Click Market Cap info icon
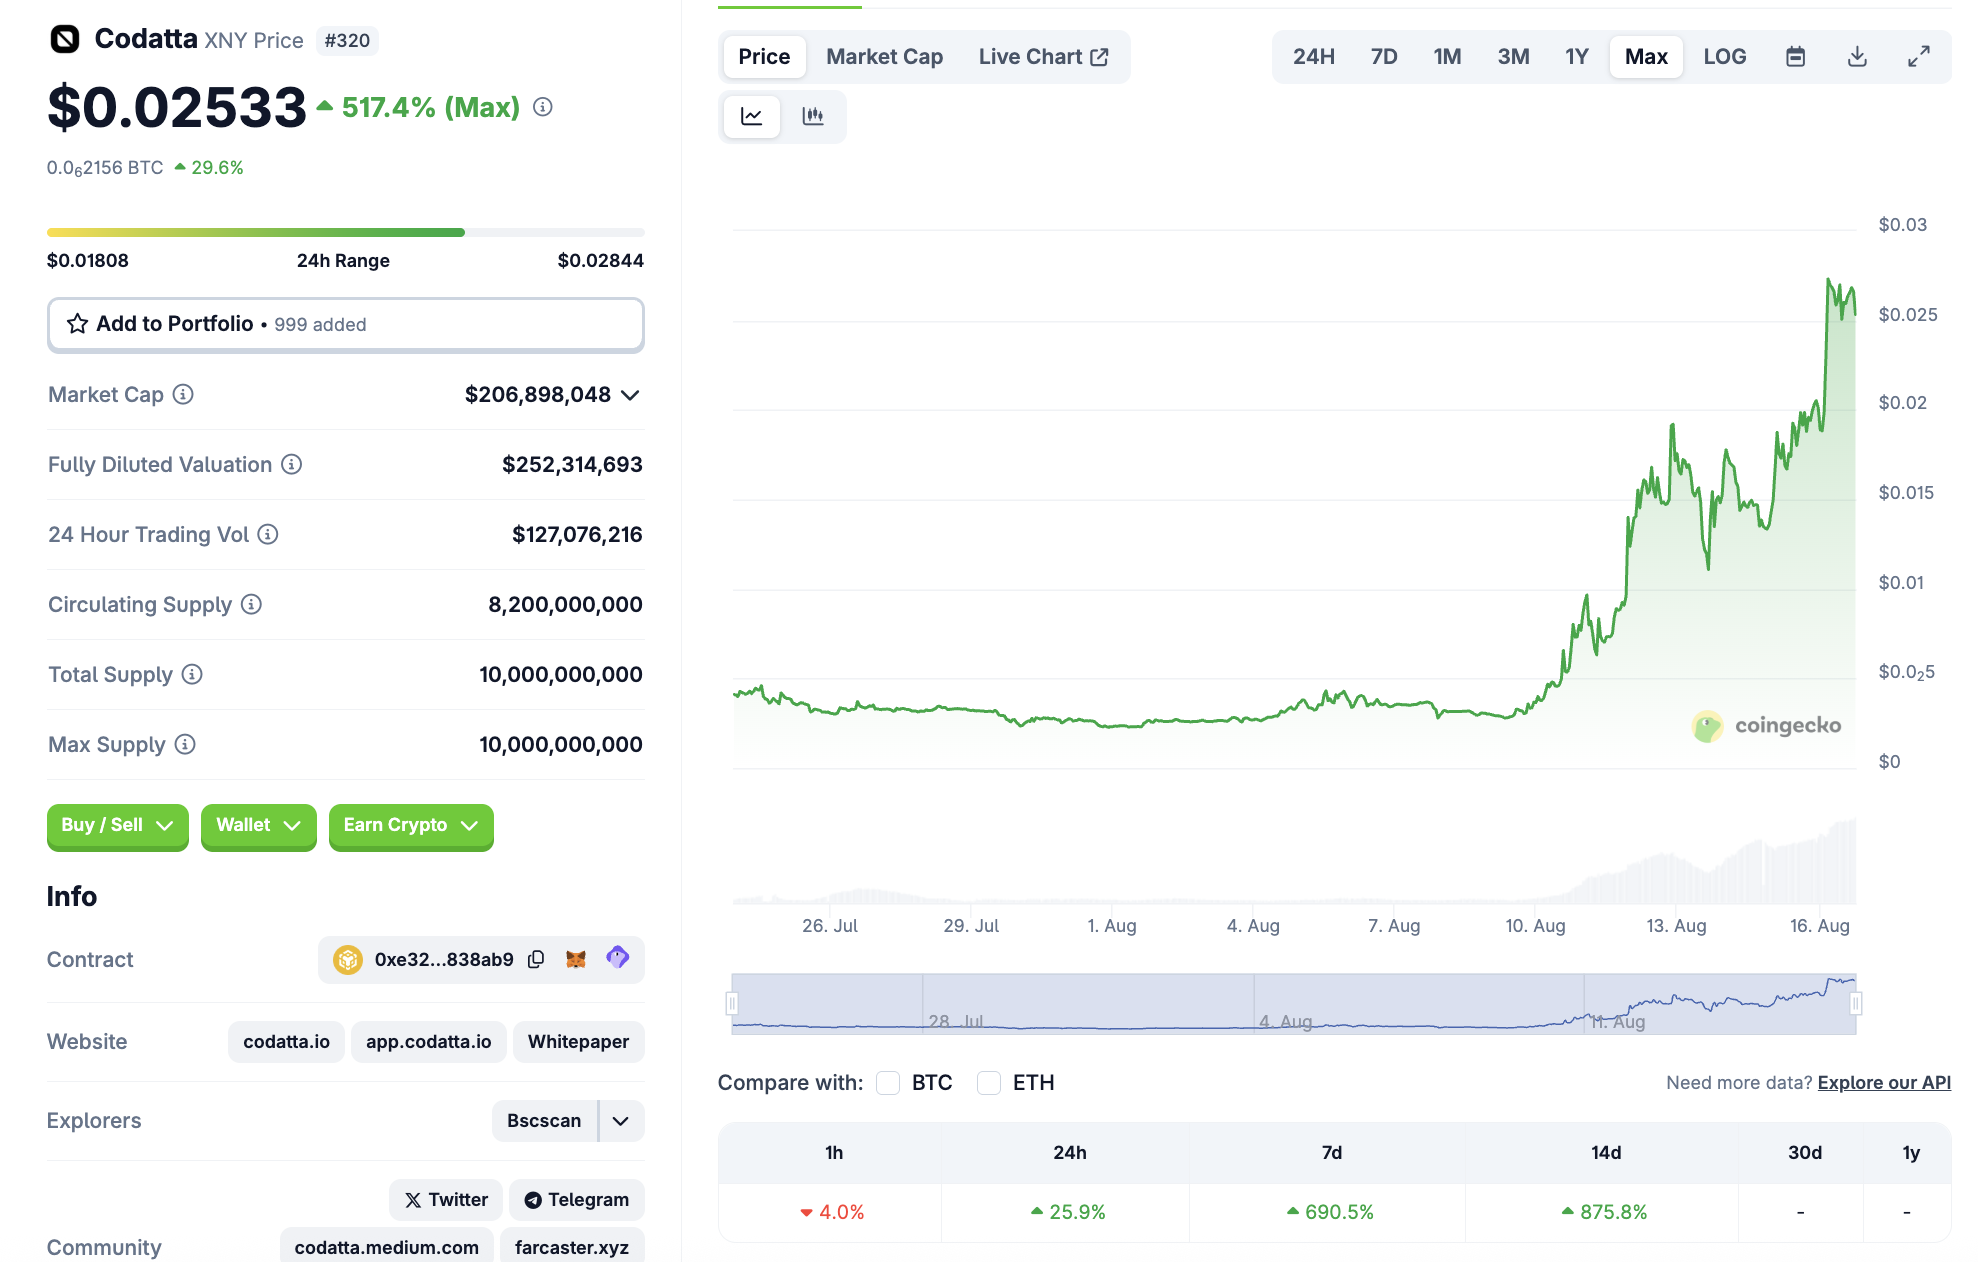The width and height of the screenshot is (1978, 1262). pos(183,395)
